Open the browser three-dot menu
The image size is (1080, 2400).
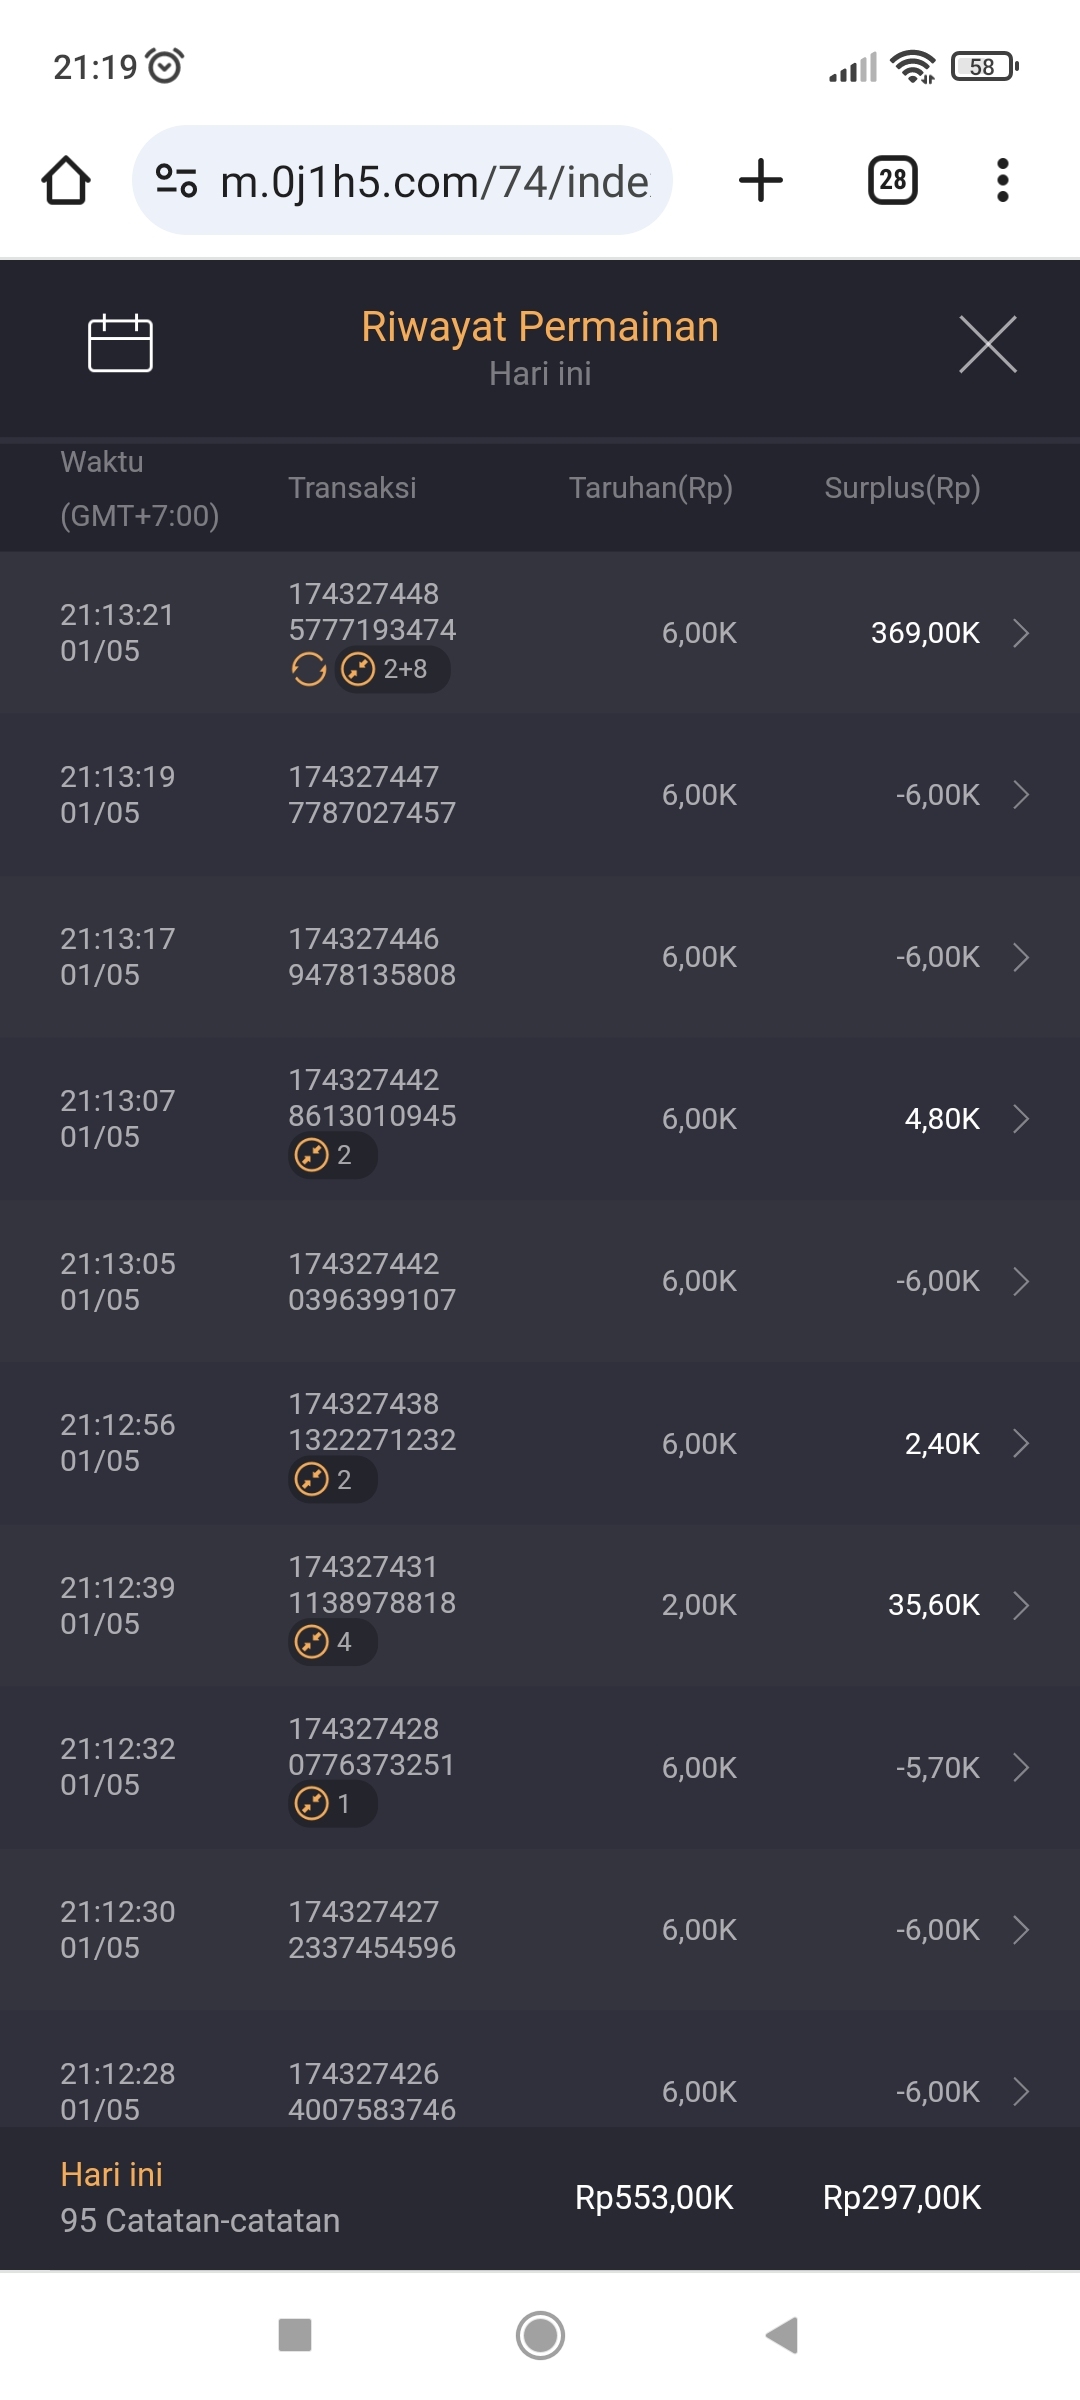[1002, 181]
